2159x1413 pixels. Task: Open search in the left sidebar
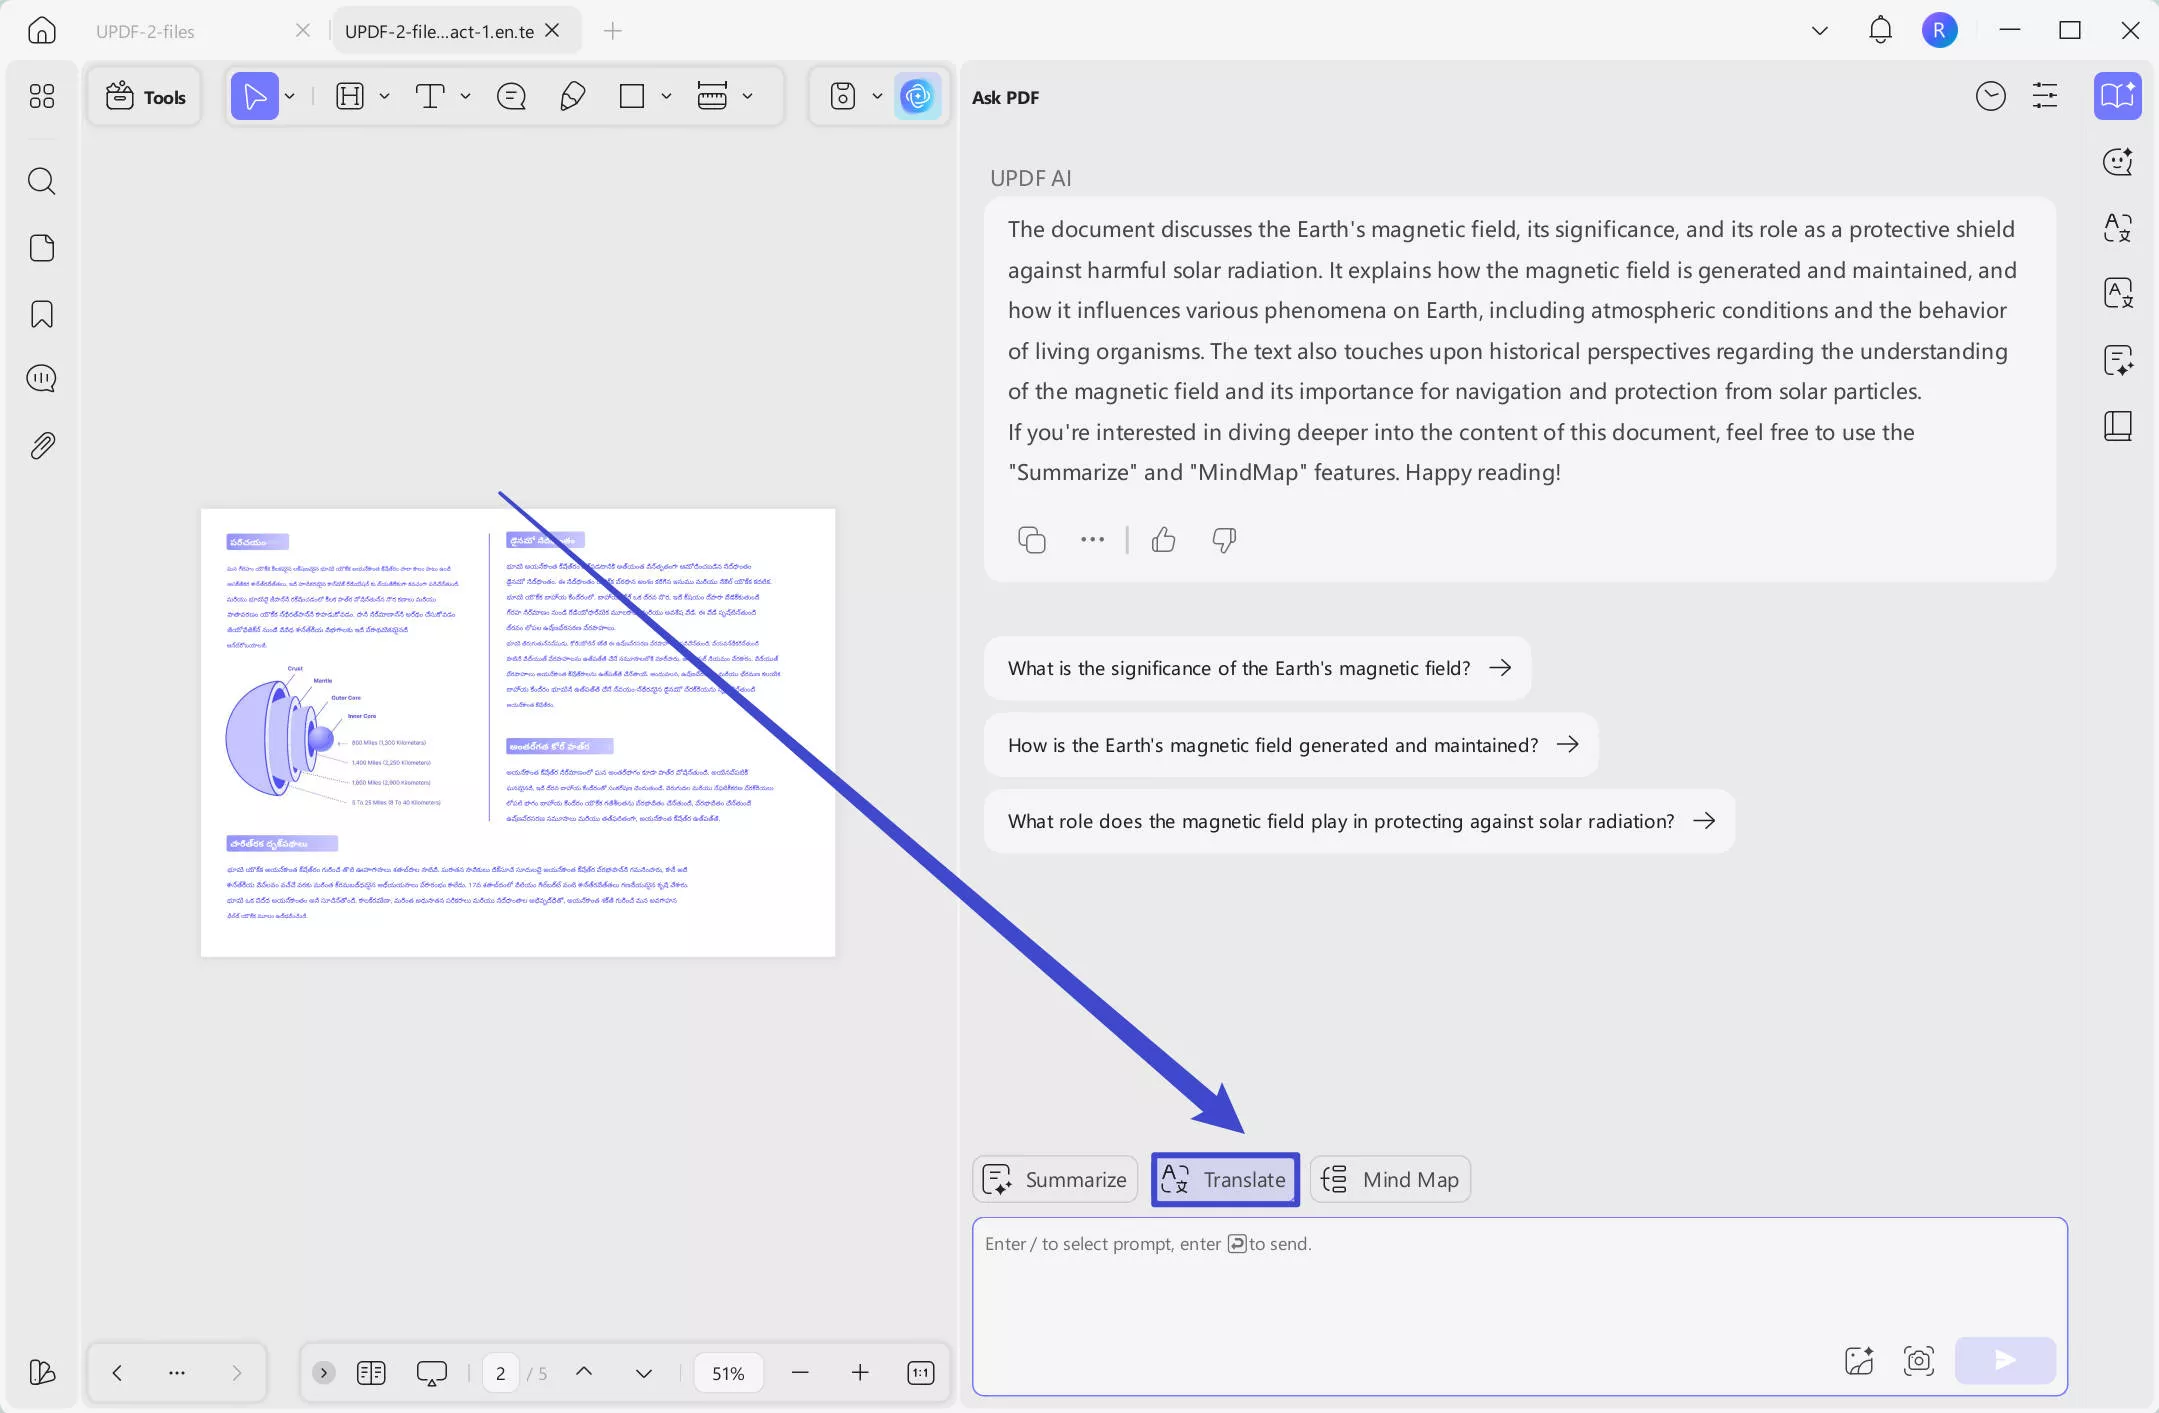click(42, 181)
